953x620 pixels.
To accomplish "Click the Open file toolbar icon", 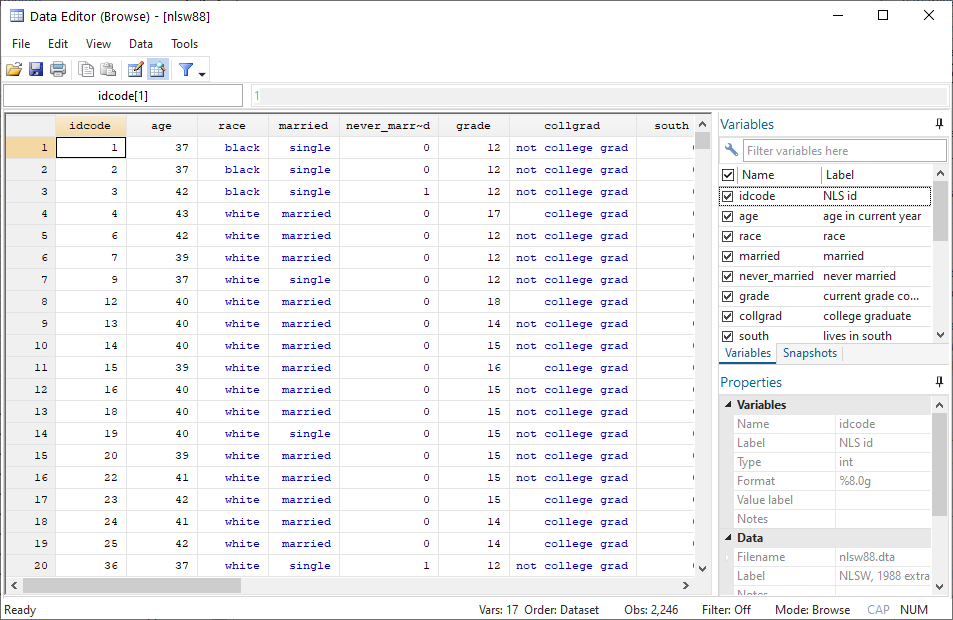I will (14, 69).
